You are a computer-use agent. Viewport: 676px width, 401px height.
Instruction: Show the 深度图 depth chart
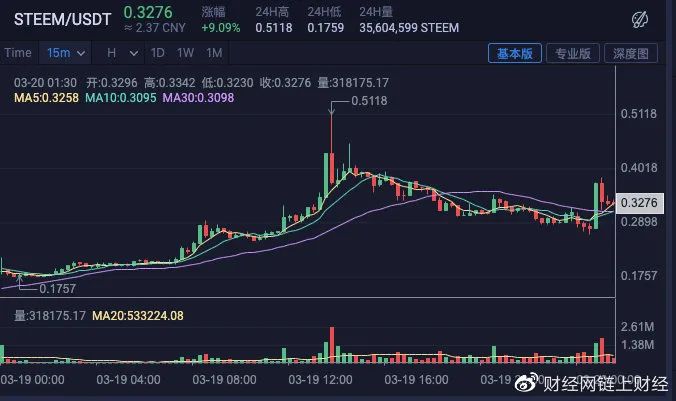coord(631,53)
